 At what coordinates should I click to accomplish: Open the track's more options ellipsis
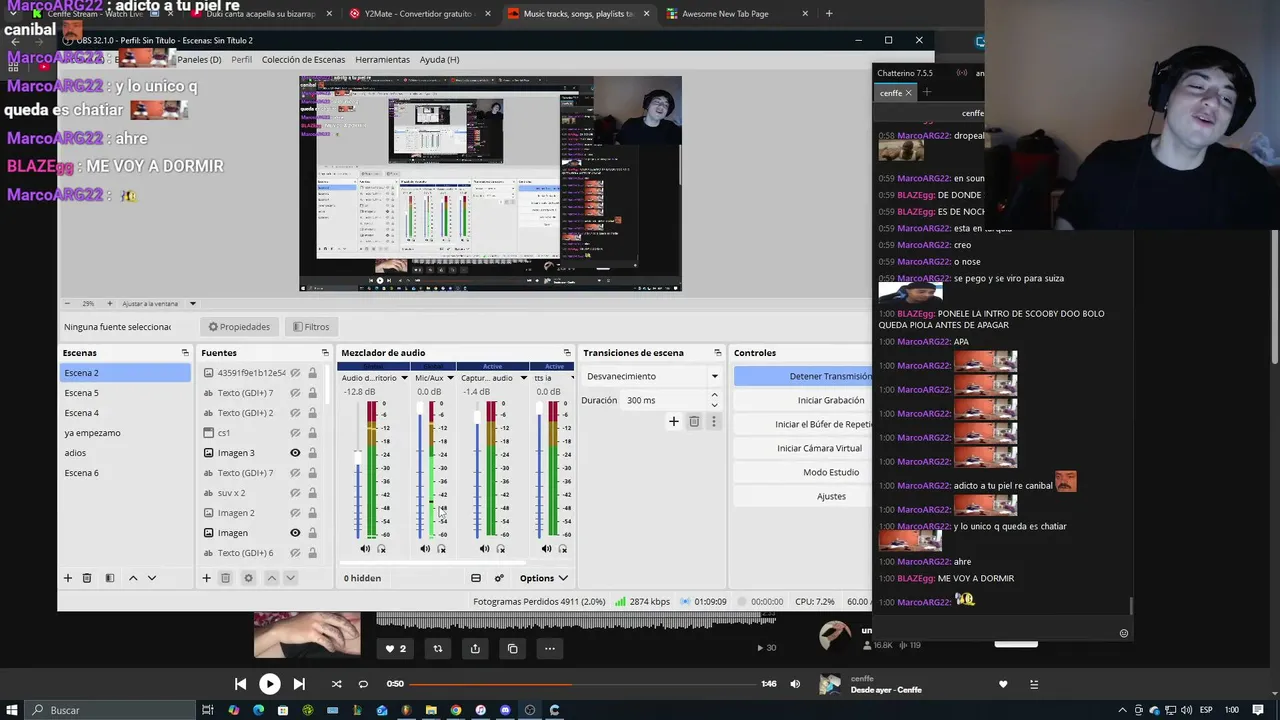pyautogui.click(x=549, y=648)
